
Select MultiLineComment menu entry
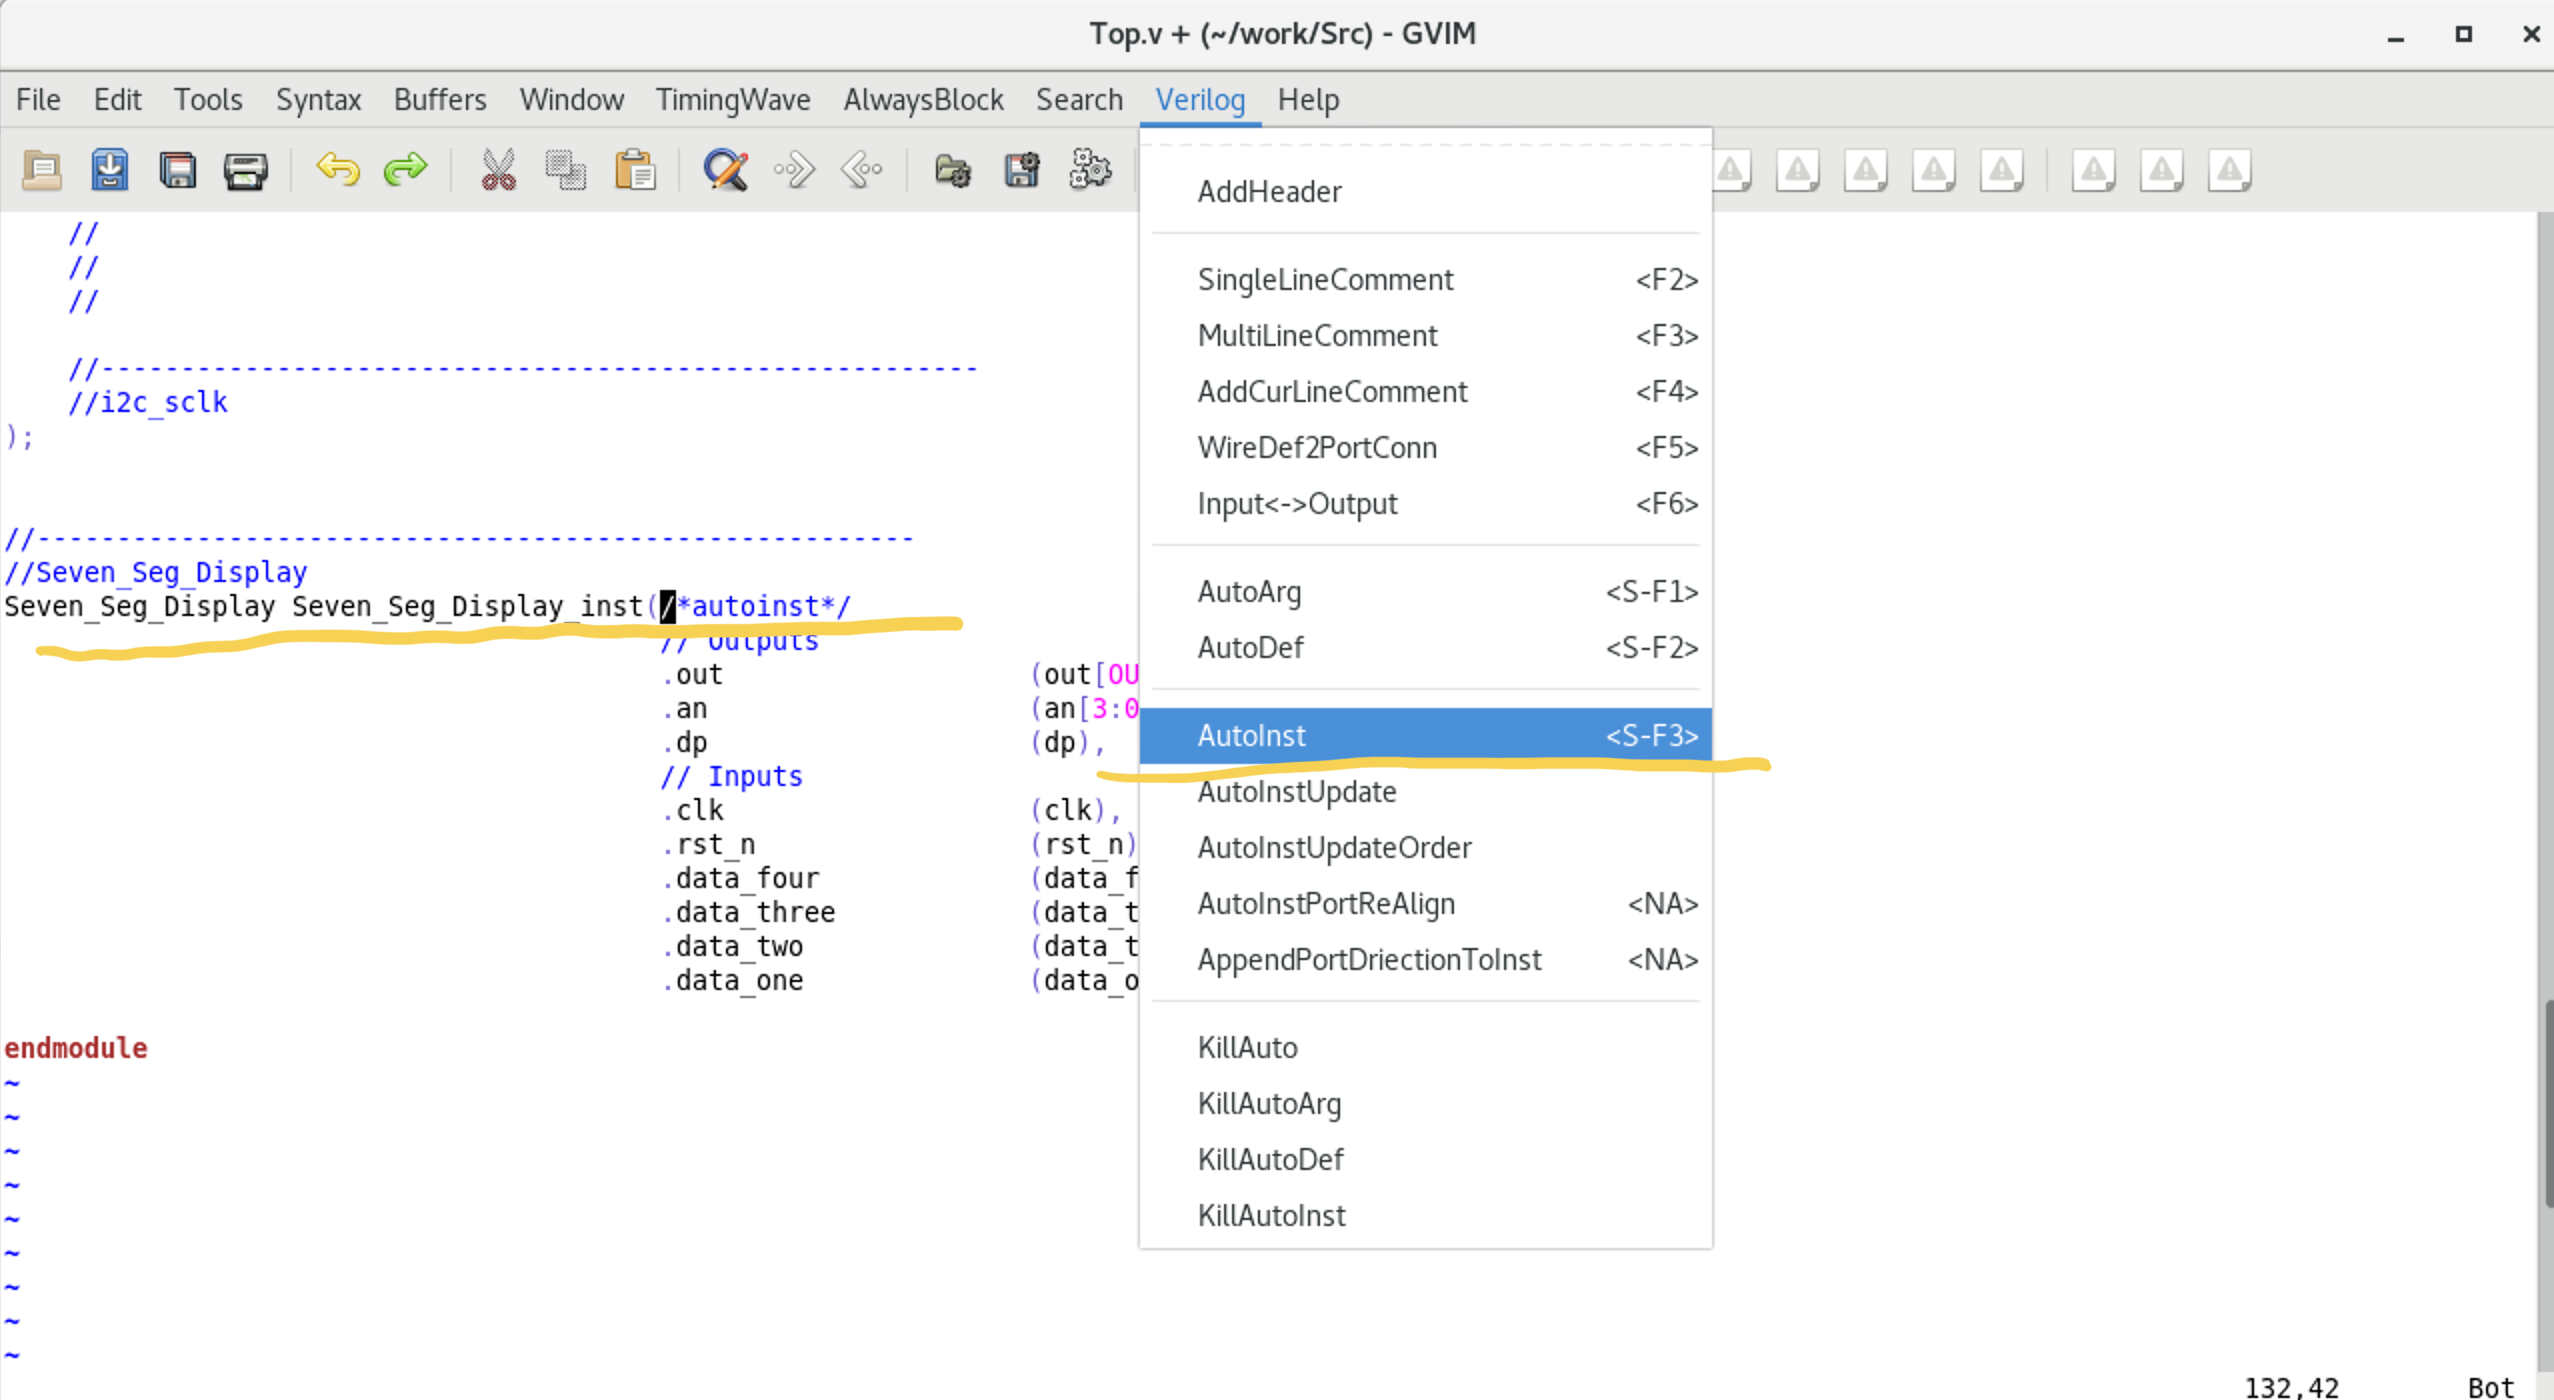click(x=1426, y=336)
